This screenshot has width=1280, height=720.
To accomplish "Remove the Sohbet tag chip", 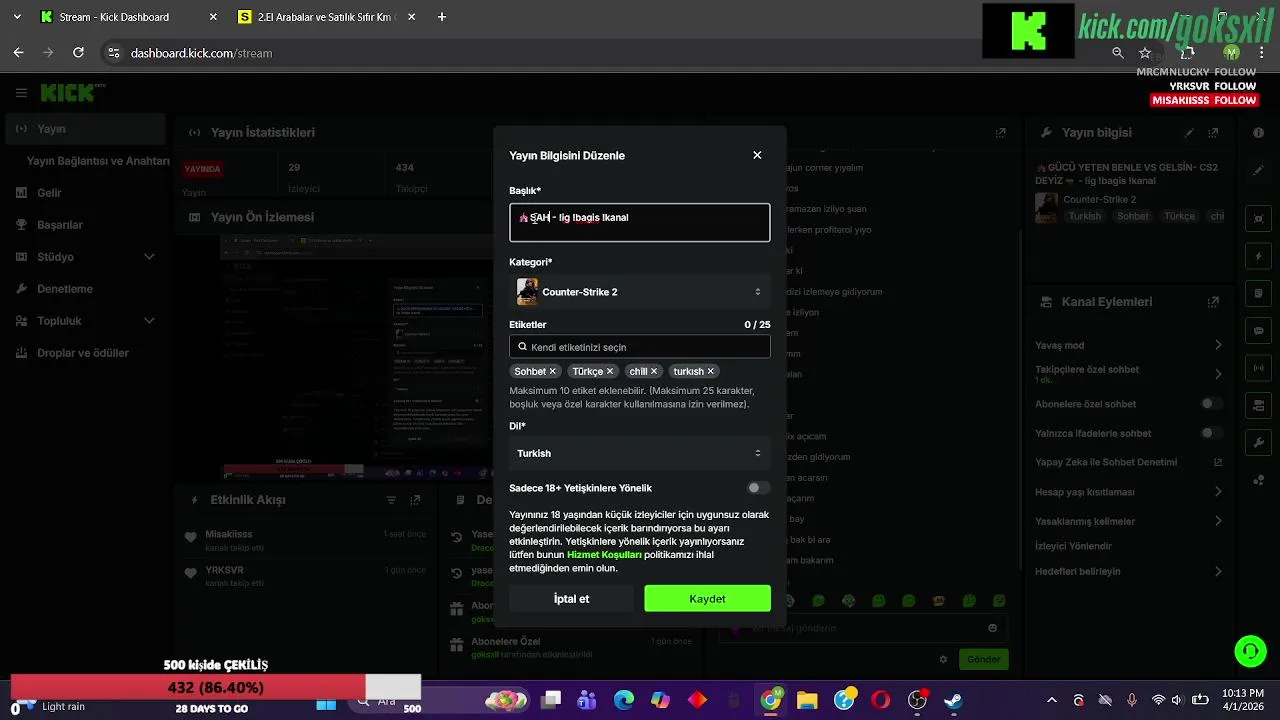I will [x=552, y=371].
